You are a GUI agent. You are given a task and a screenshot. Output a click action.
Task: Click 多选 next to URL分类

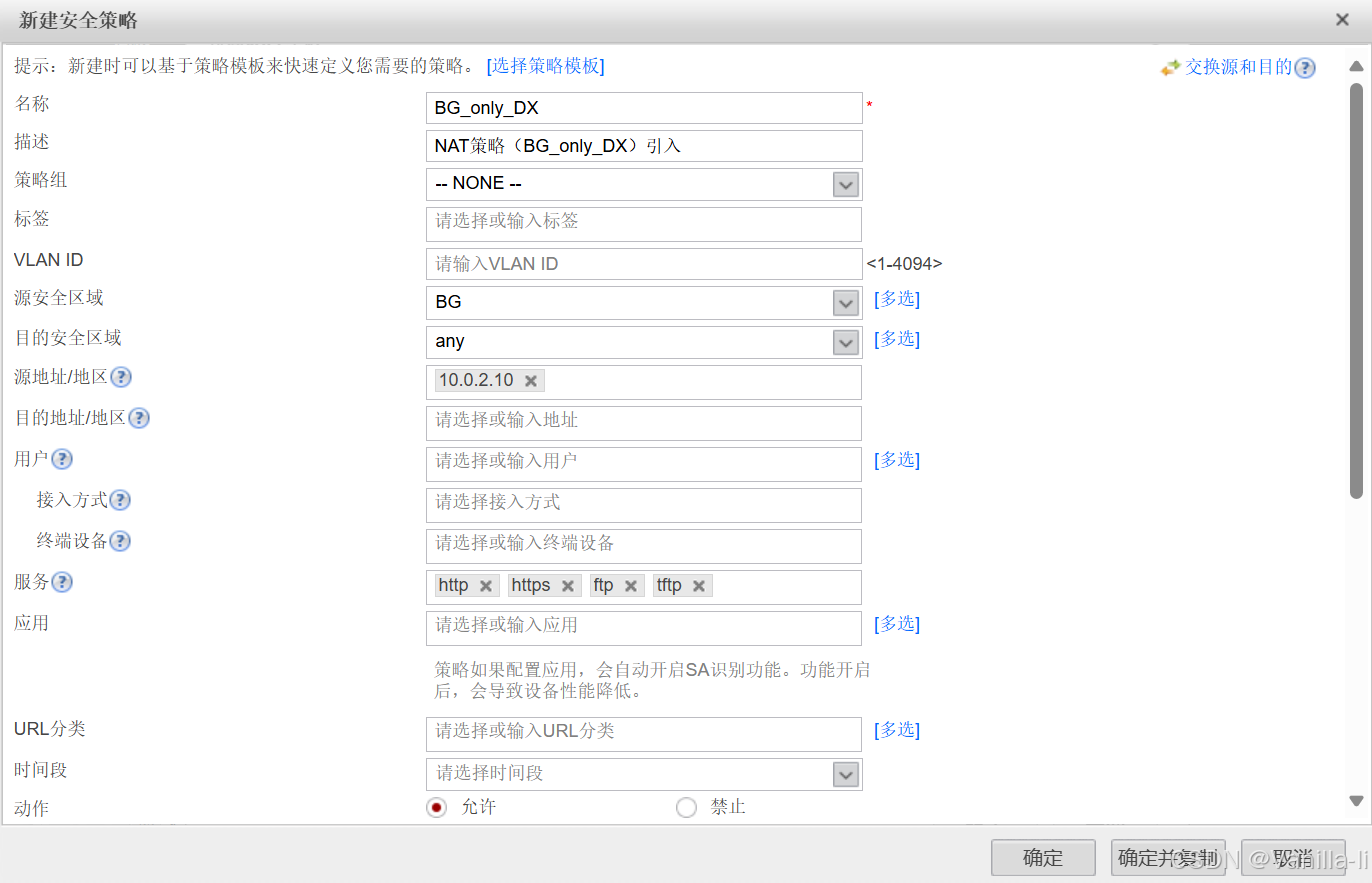[x=897, y=730]
